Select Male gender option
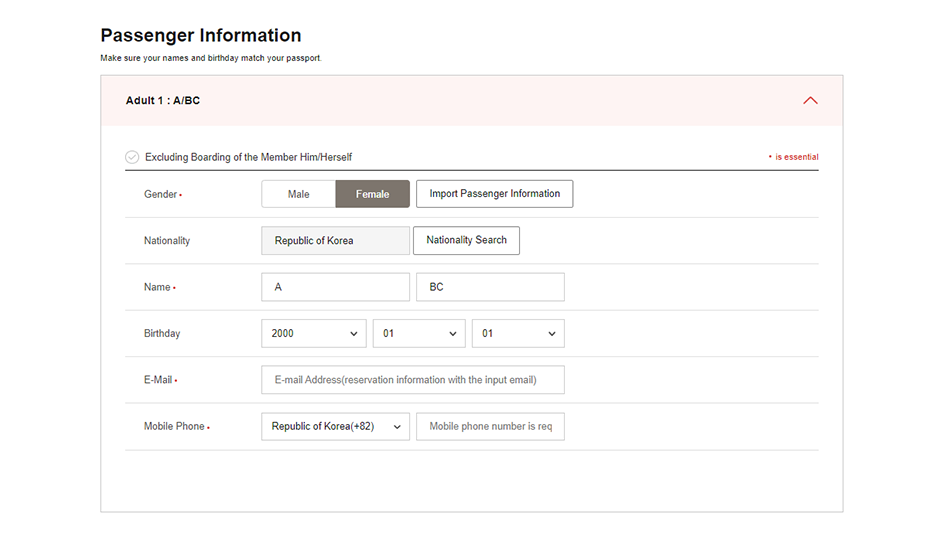938x537 pixels. click(x=298, y=194)
